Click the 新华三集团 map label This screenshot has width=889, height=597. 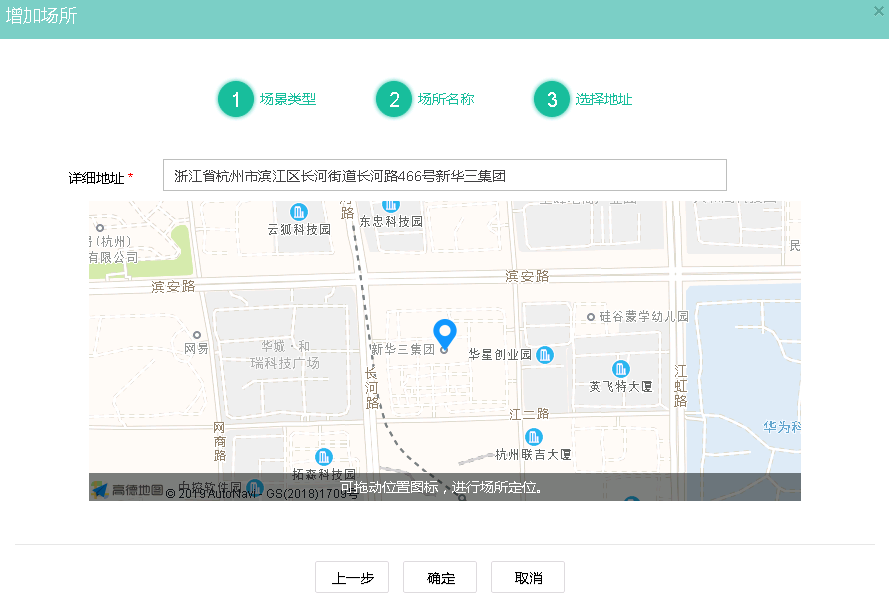(403, 349)
